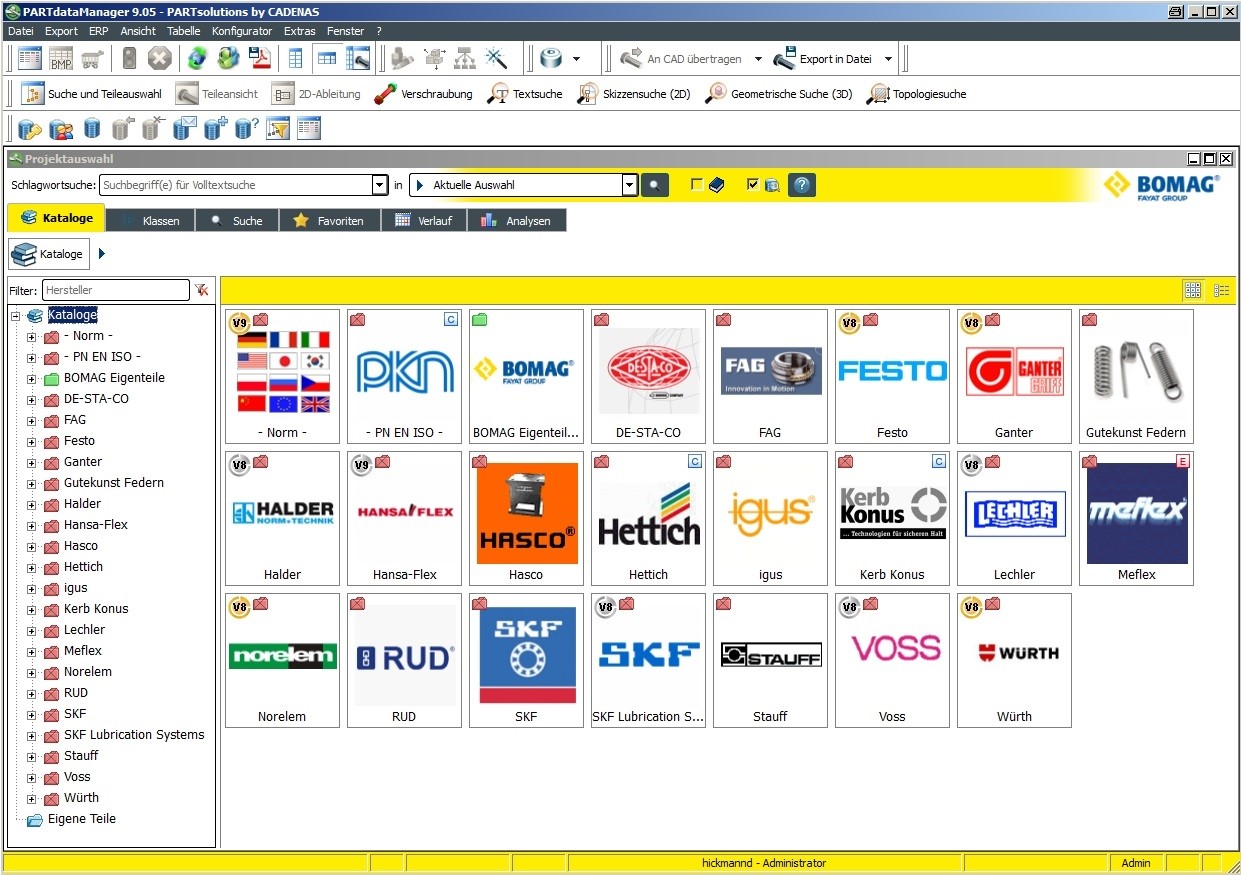Image resolution: width=1241 pixels, height=875 pixels.
Task: Open the Gutekunst Federn catalog thumbnail
Action: click(1136, 376)
